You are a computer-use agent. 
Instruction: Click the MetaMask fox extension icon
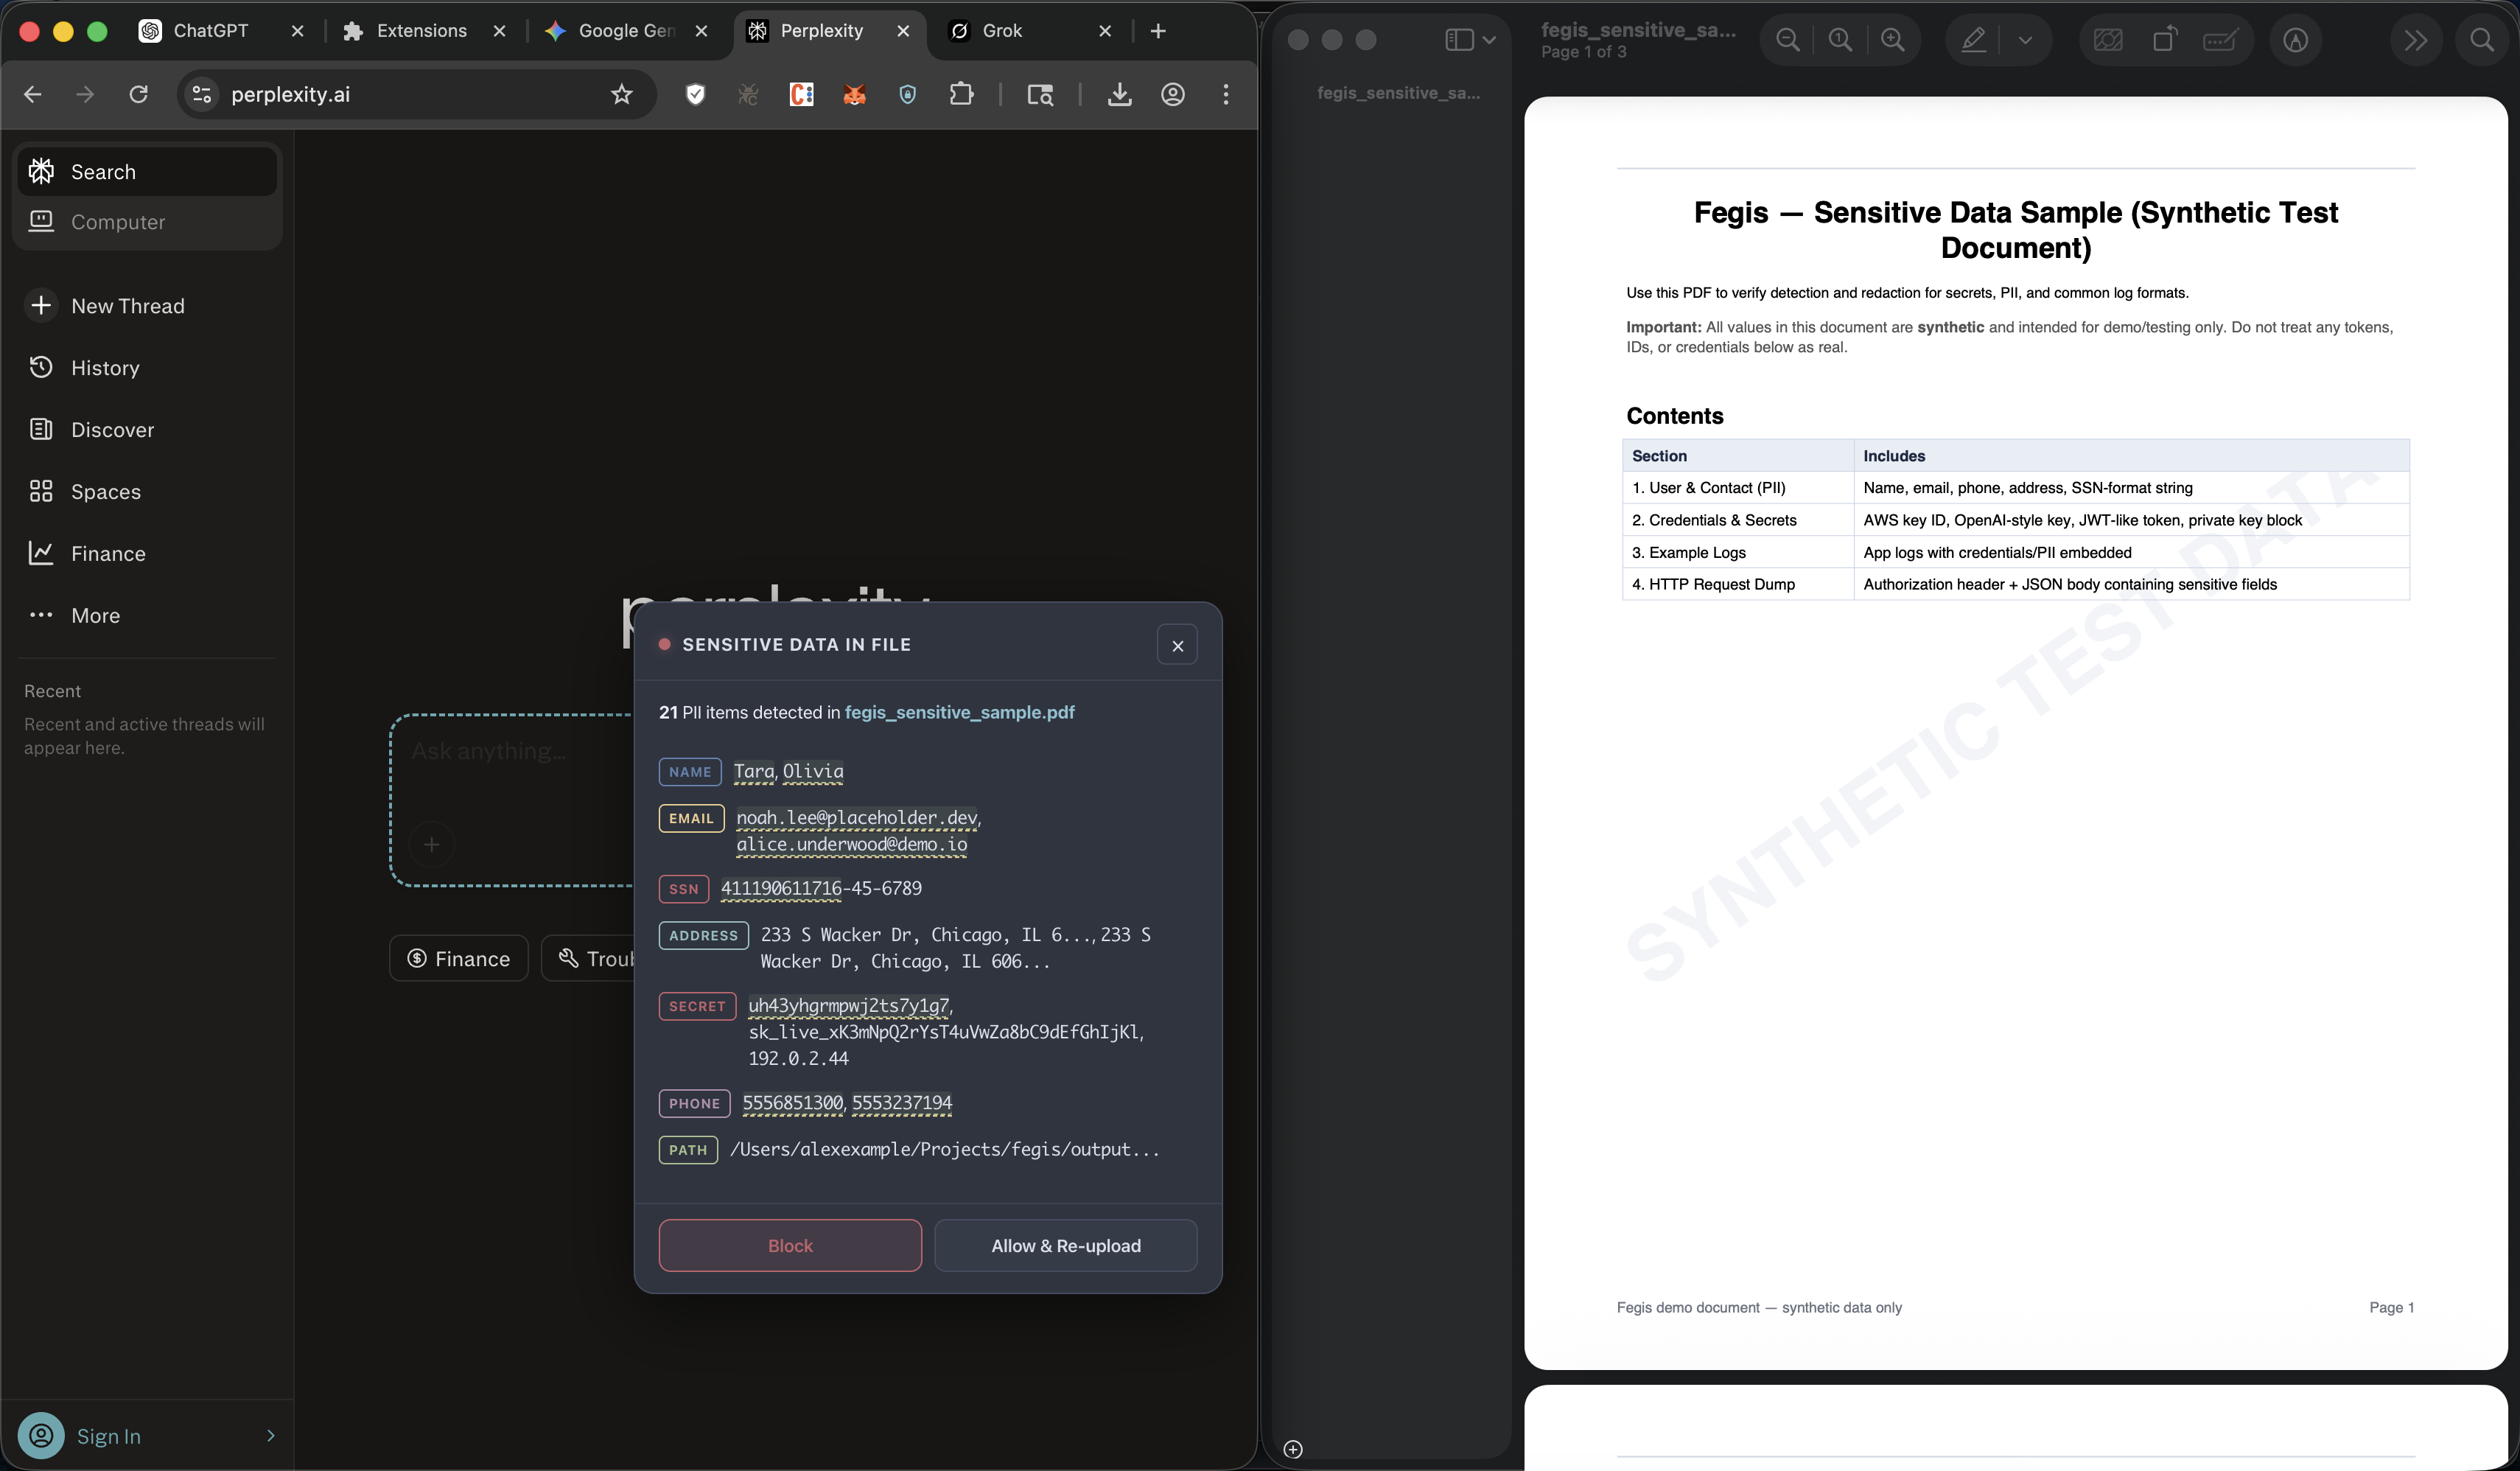854,94
